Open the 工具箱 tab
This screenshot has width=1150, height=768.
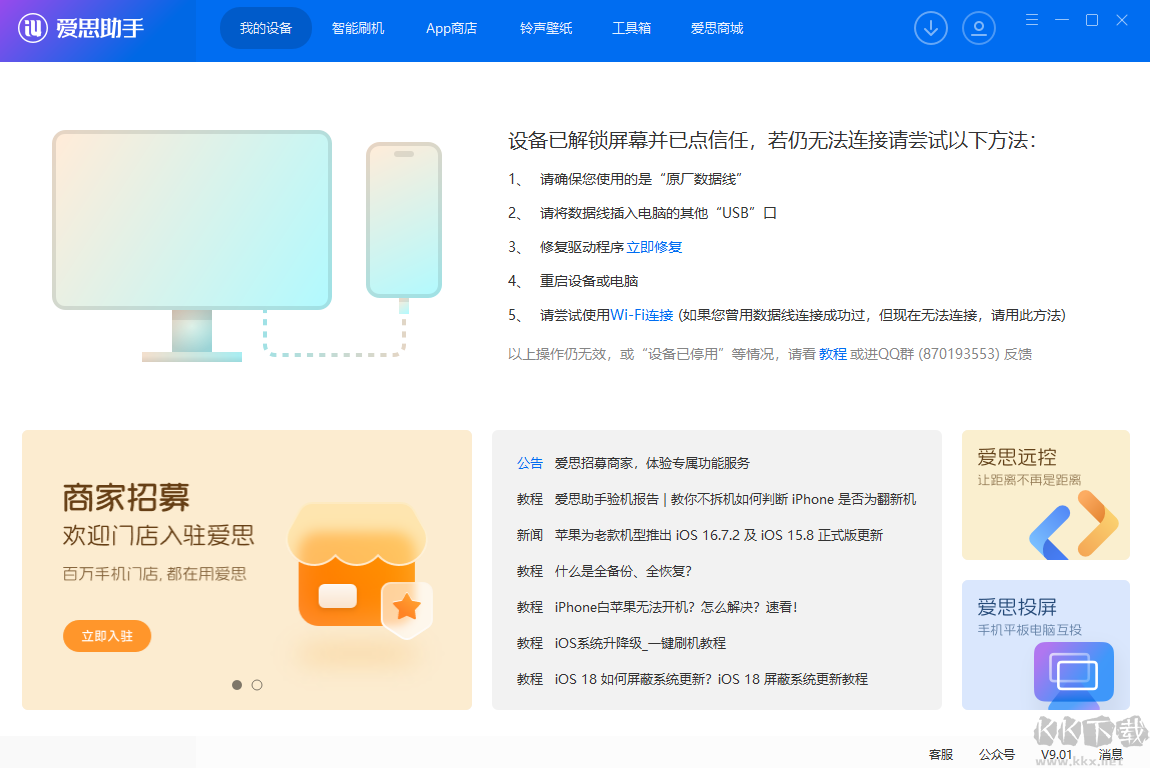click(x=631, y=29)
